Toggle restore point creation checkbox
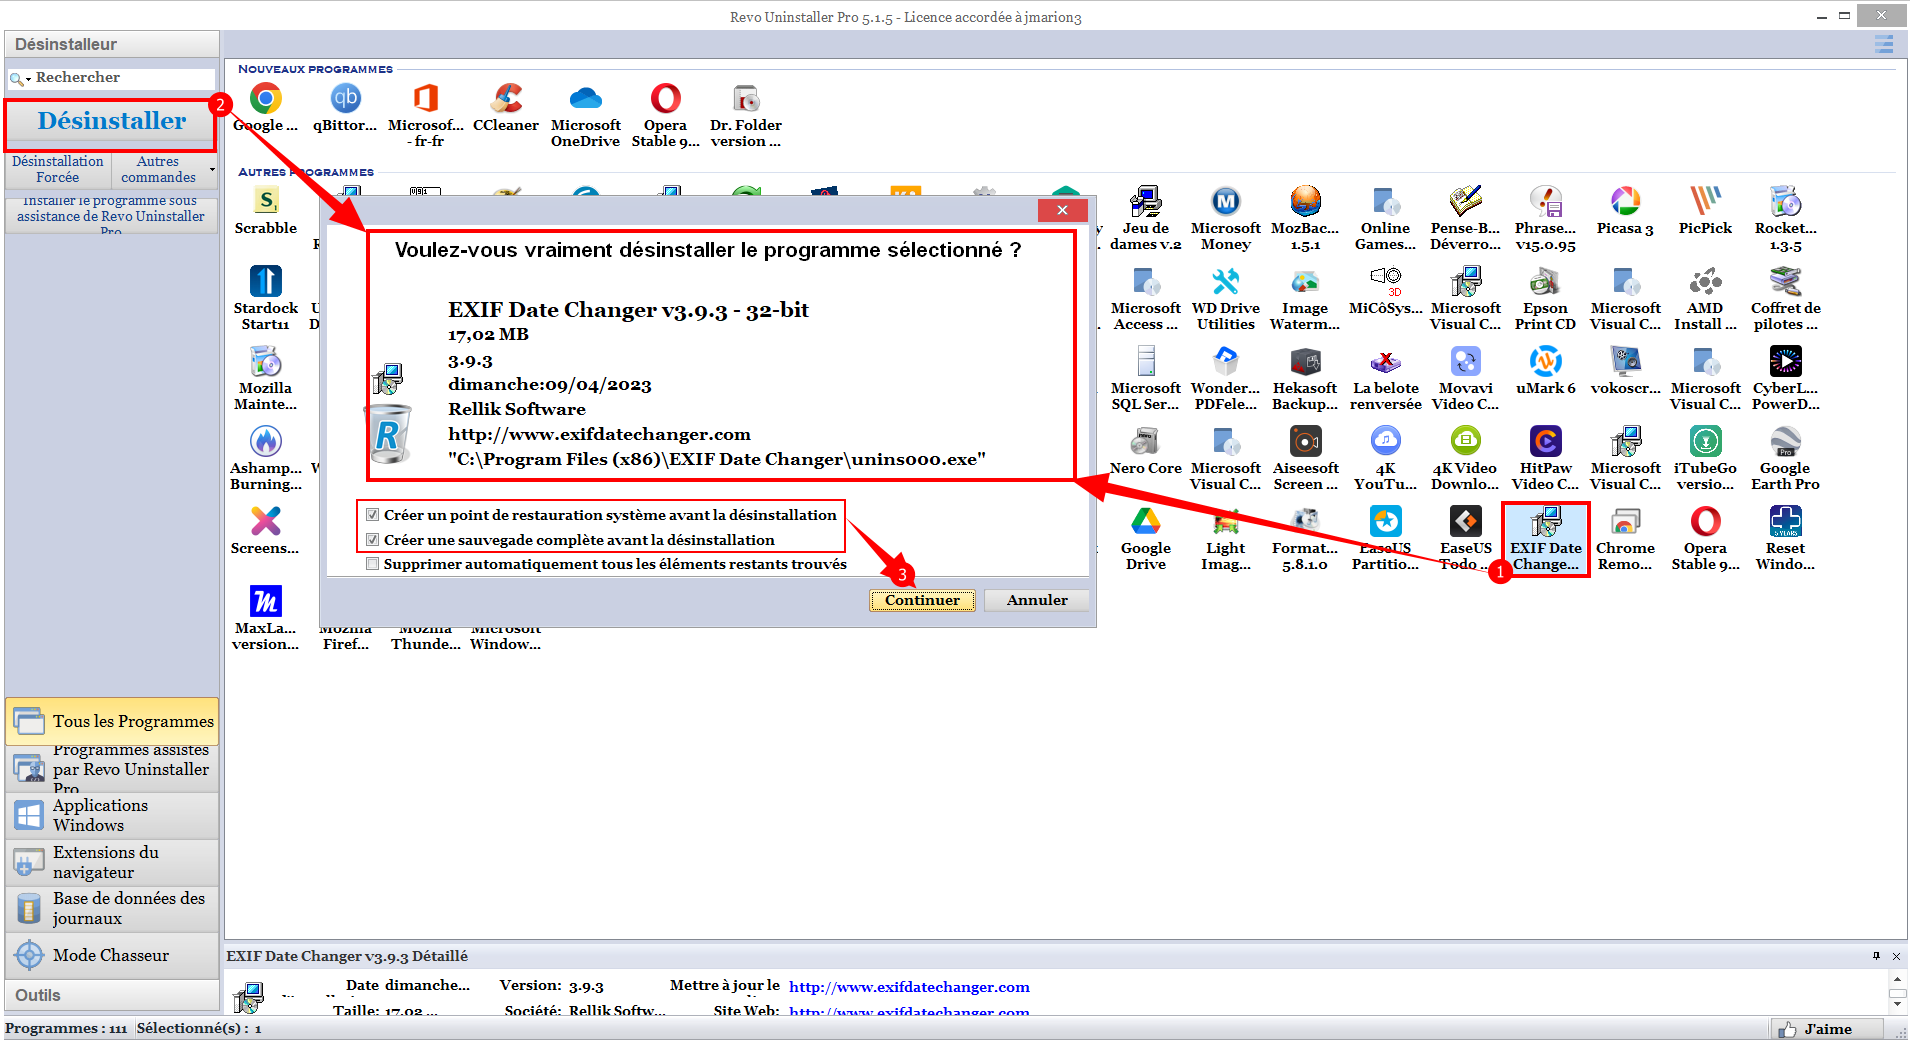The height and width of the screenshot is (1047, 1910). pos(373,515)
